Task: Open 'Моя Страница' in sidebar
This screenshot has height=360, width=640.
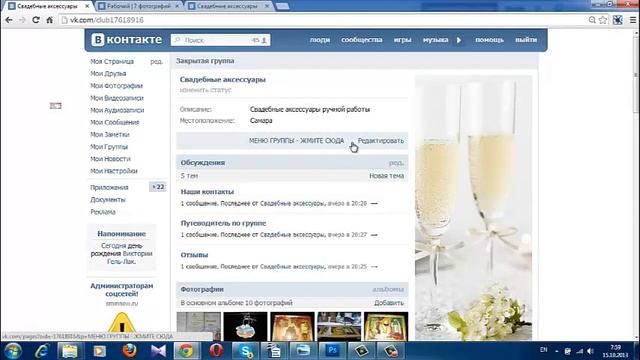Action: (x=112, y=61)
